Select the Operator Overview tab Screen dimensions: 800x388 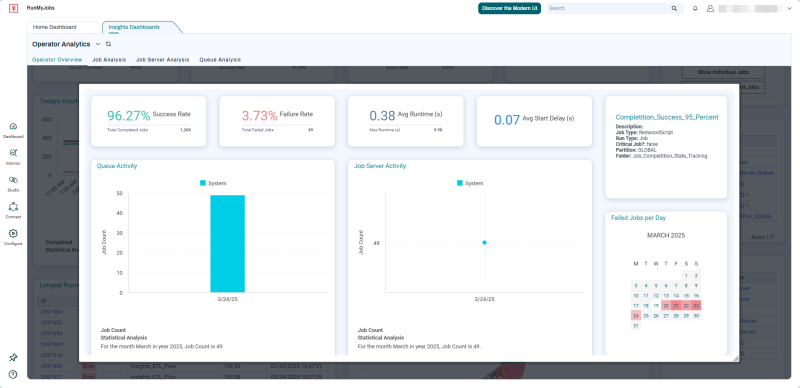(x=57, y=60)
